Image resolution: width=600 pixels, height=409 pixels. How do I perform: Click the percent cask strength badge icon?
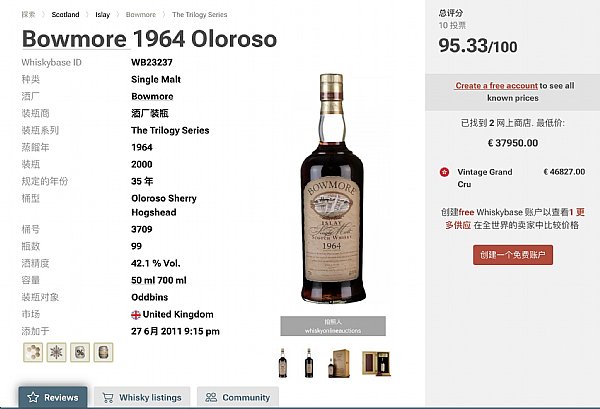[x=80, y=352]
